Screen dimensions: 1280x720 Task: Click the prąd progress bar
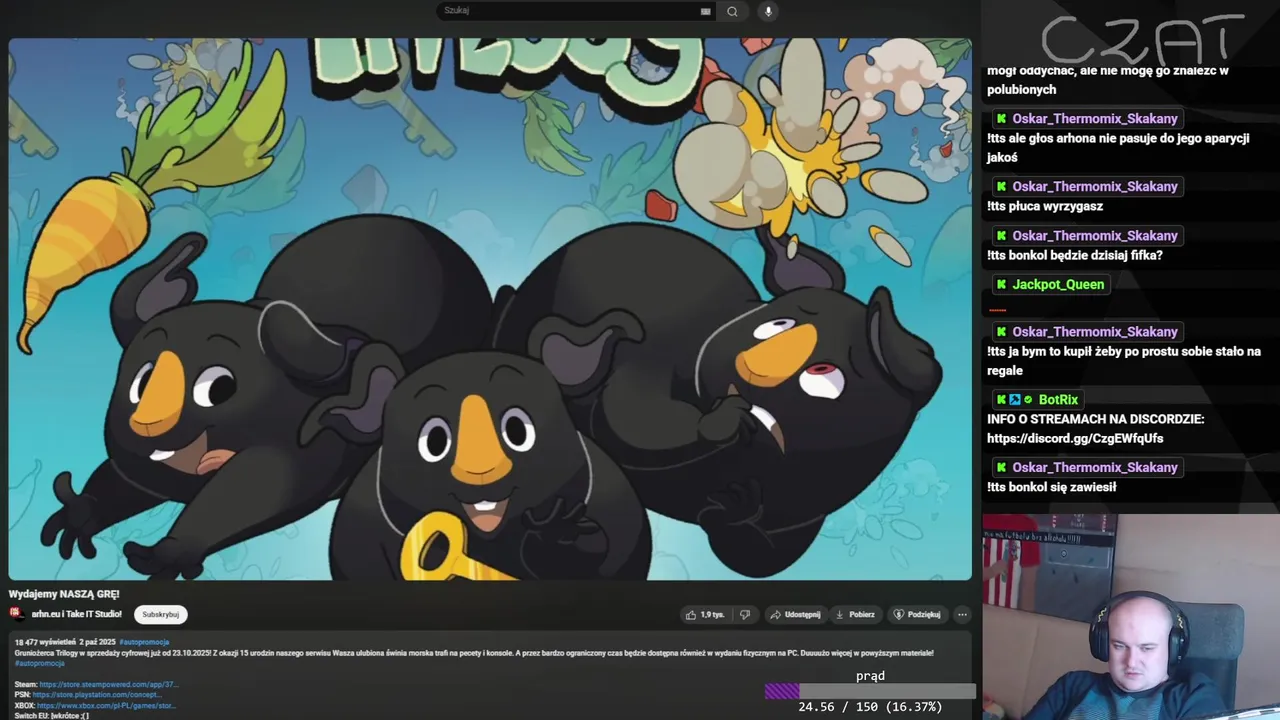pyautogui.click(x=870, y=691)
